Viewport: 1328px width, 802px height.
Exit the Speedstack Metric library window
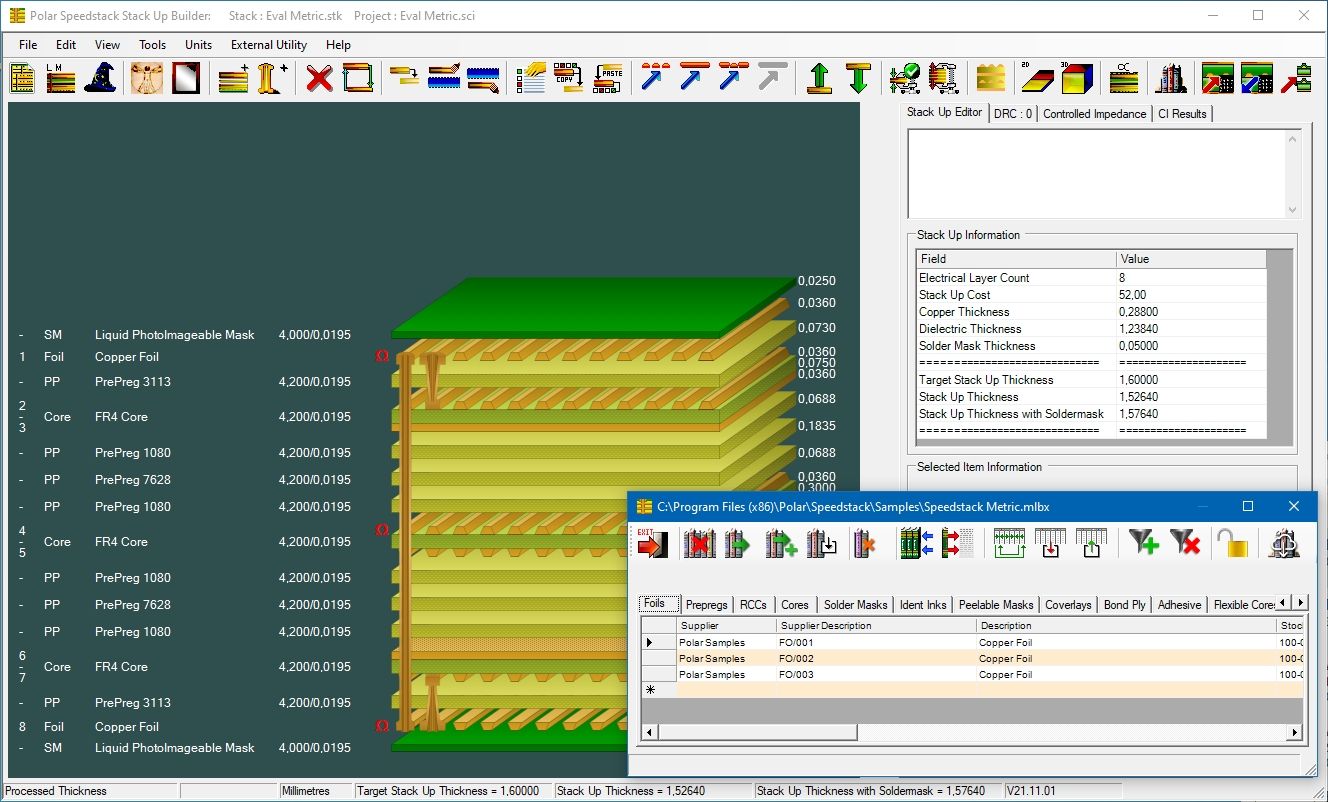click(x=653, y=543)
